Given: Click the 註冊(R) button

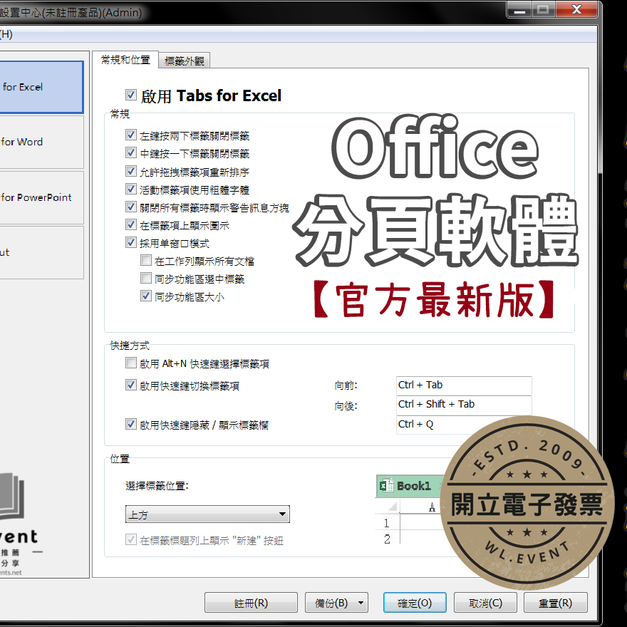Looking at the screenshot, I should pyautogui.click(x=251, y=603).
